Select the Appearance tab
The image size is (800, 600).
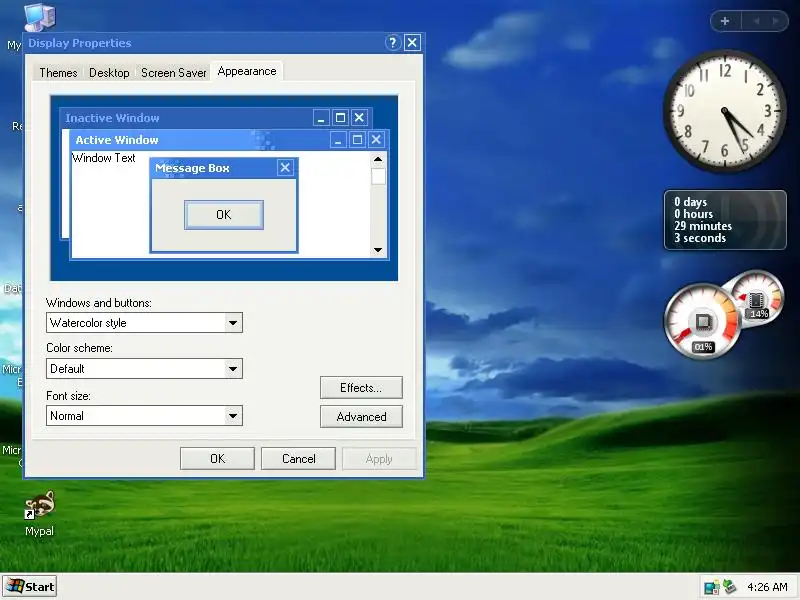[247, 71]
